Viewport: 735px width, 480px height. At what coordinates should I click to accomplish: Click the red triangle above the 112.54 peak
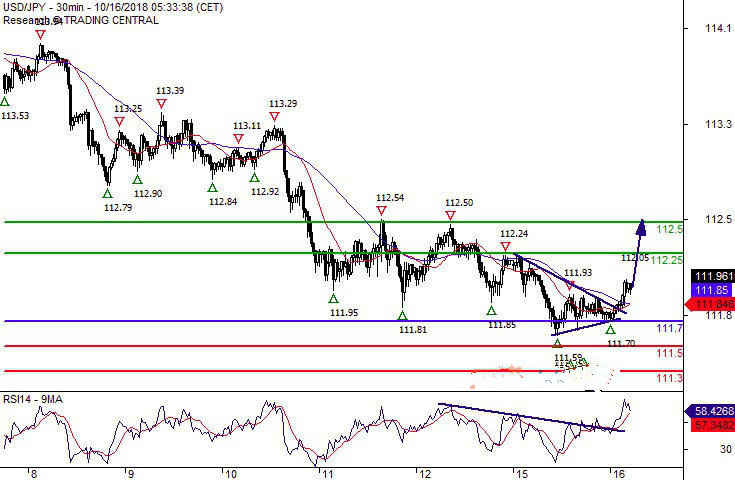pyautogui.click(x=381, y=211)
